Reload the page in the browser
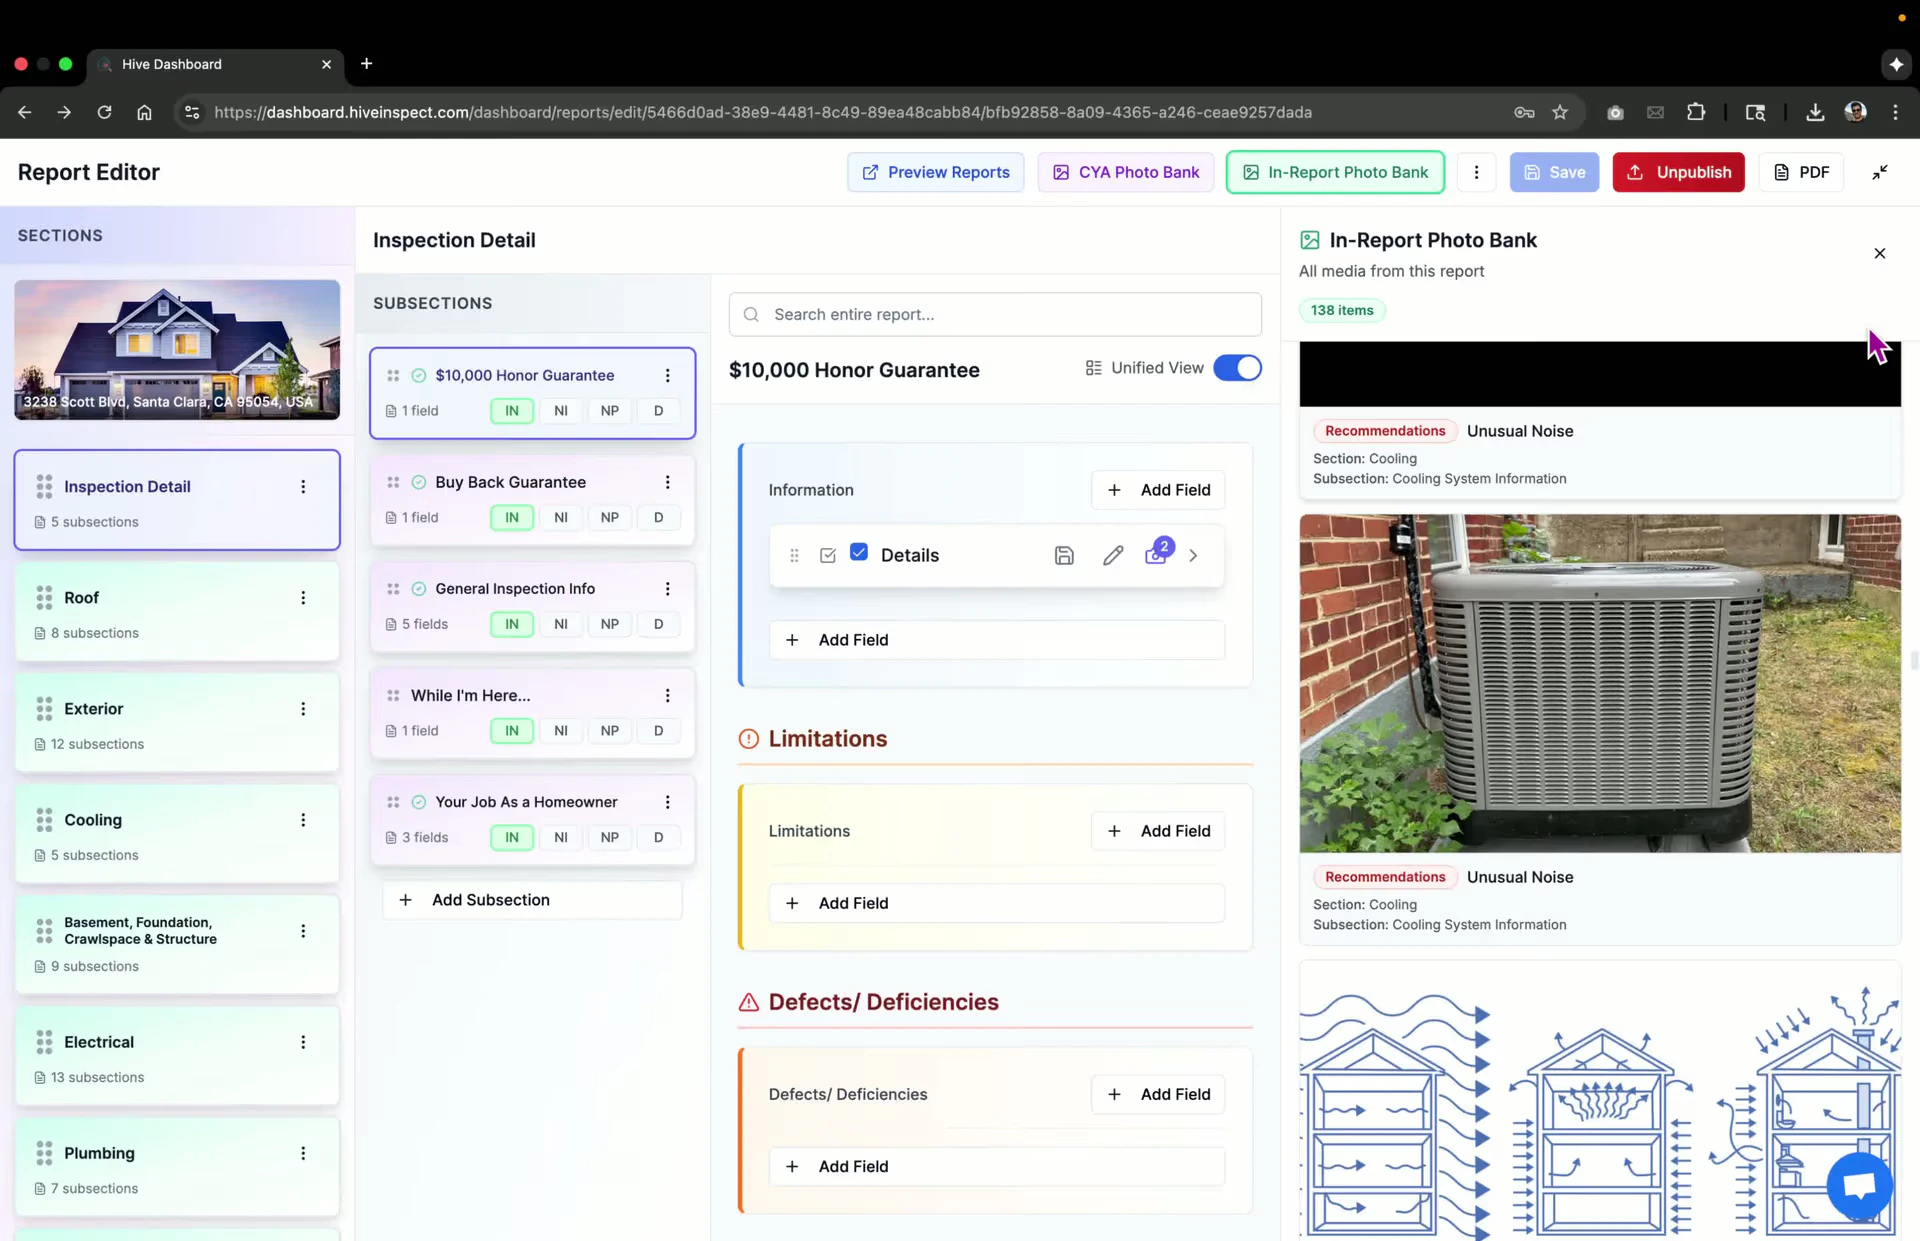The image size is (1920, 1241). [x=104, y=112]
